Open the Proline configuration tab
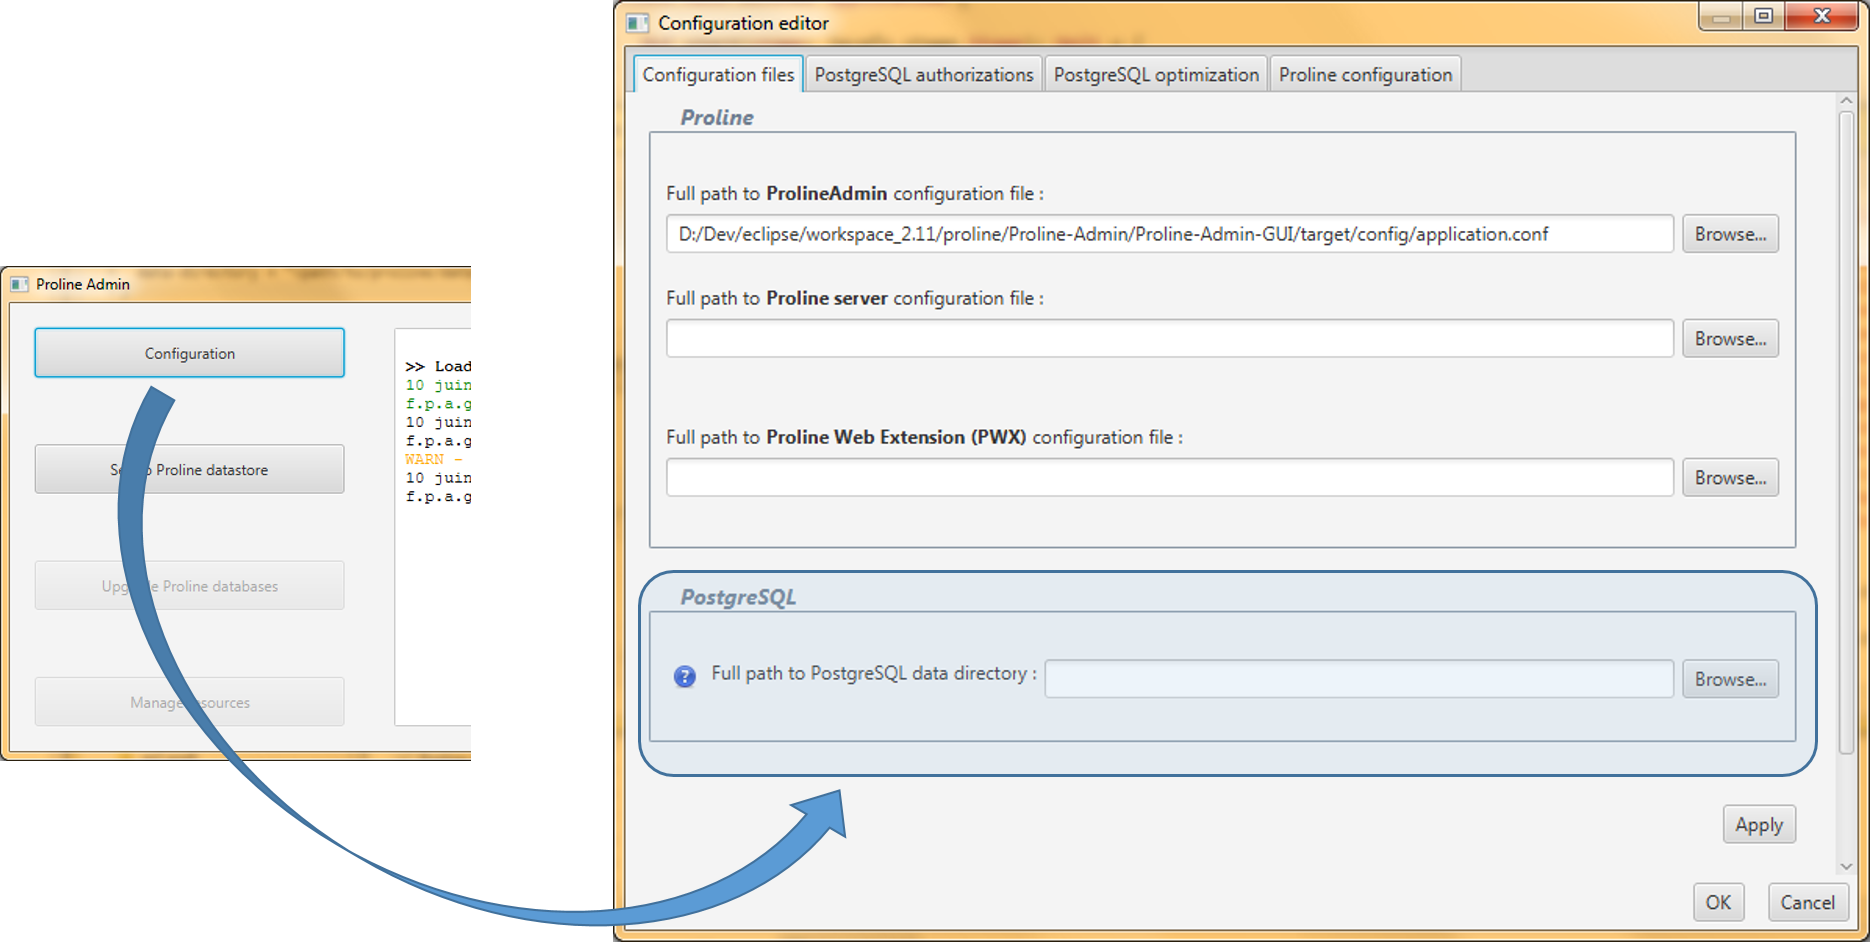 click(1365, 74)
